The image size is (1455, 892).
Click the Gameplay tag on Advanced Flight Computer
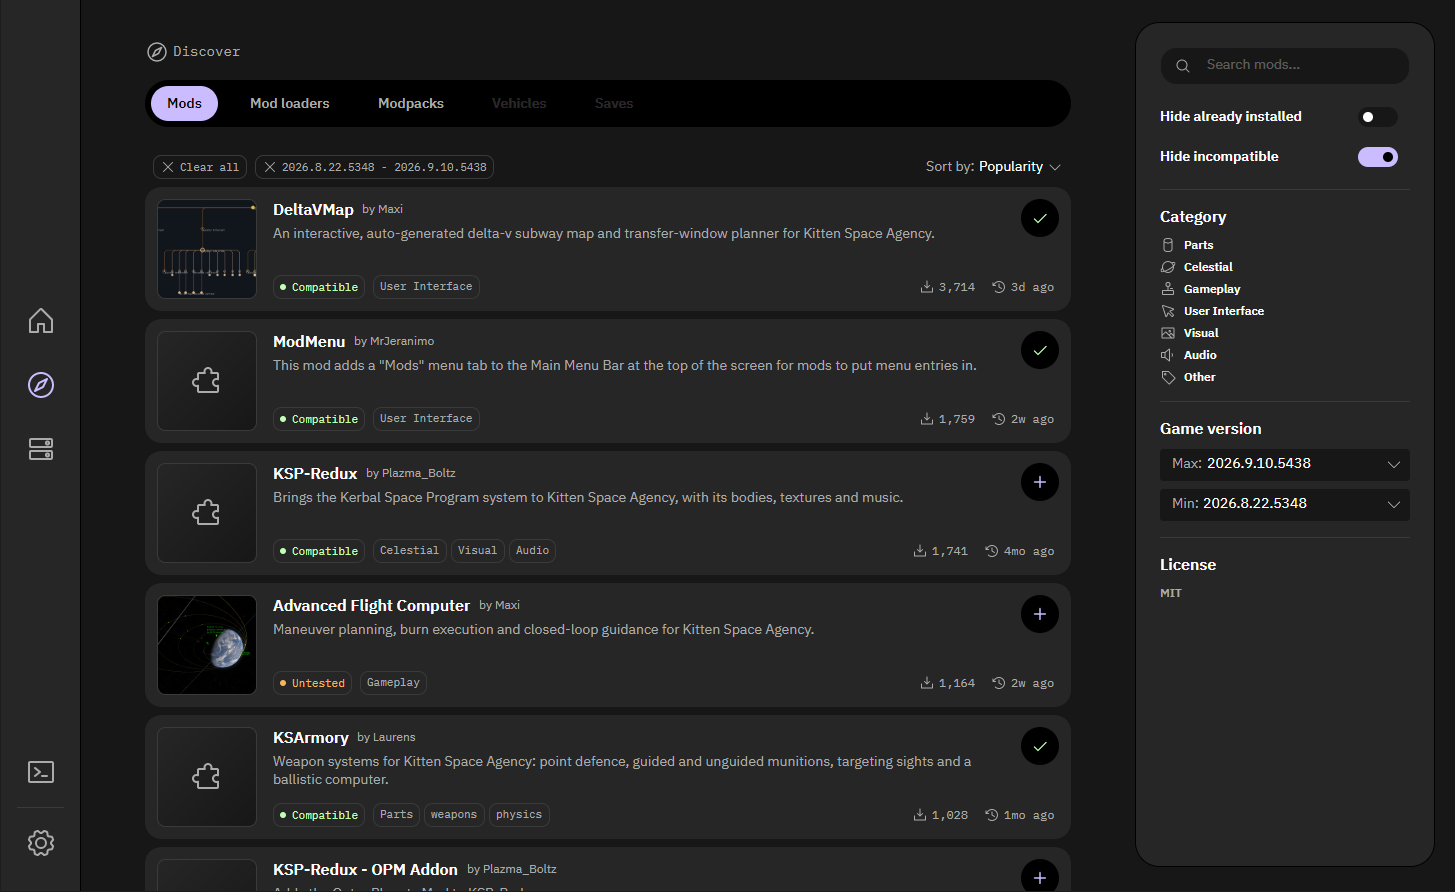point(393,683)
